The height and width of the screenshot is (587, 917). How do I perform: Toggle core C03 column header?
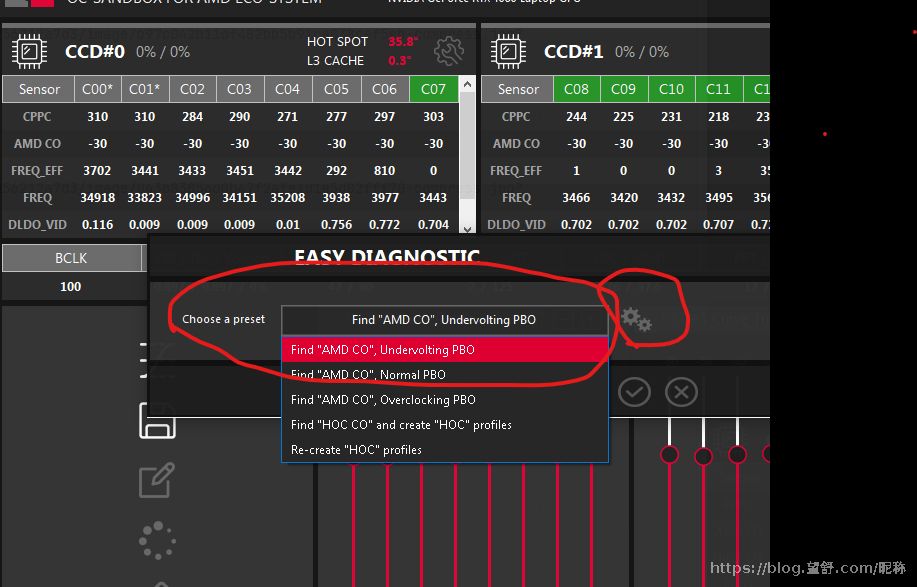[x=240, y=89]
